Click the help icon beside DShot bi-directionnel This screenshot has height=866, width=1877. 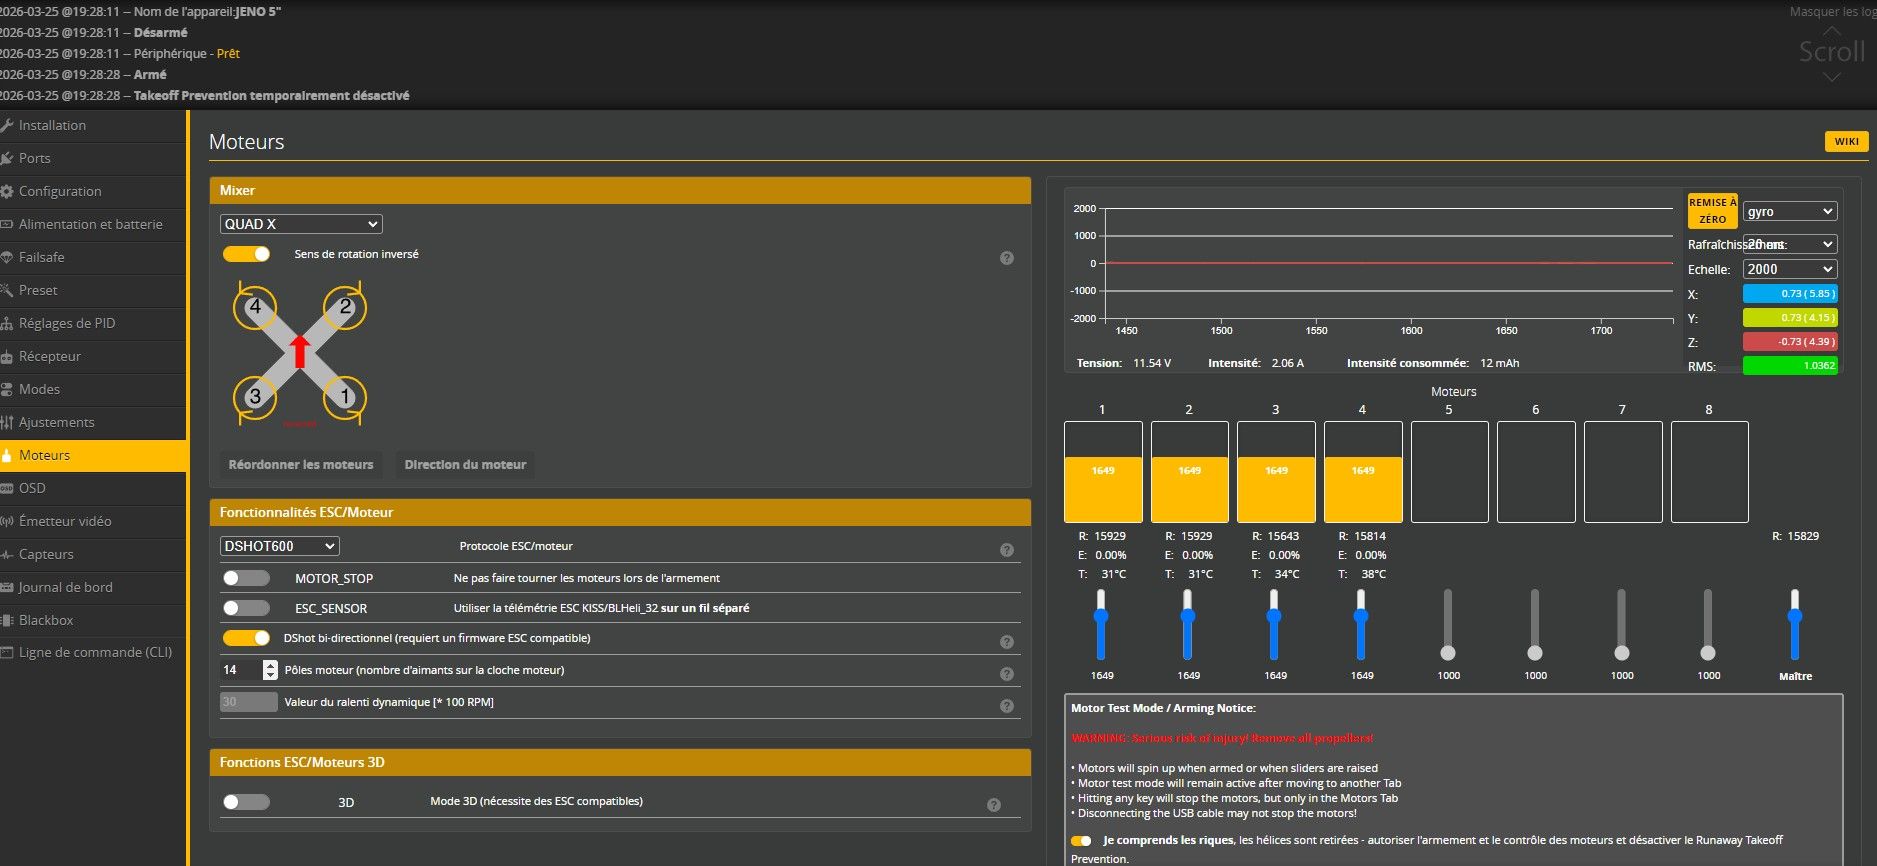coord(1006,642)
